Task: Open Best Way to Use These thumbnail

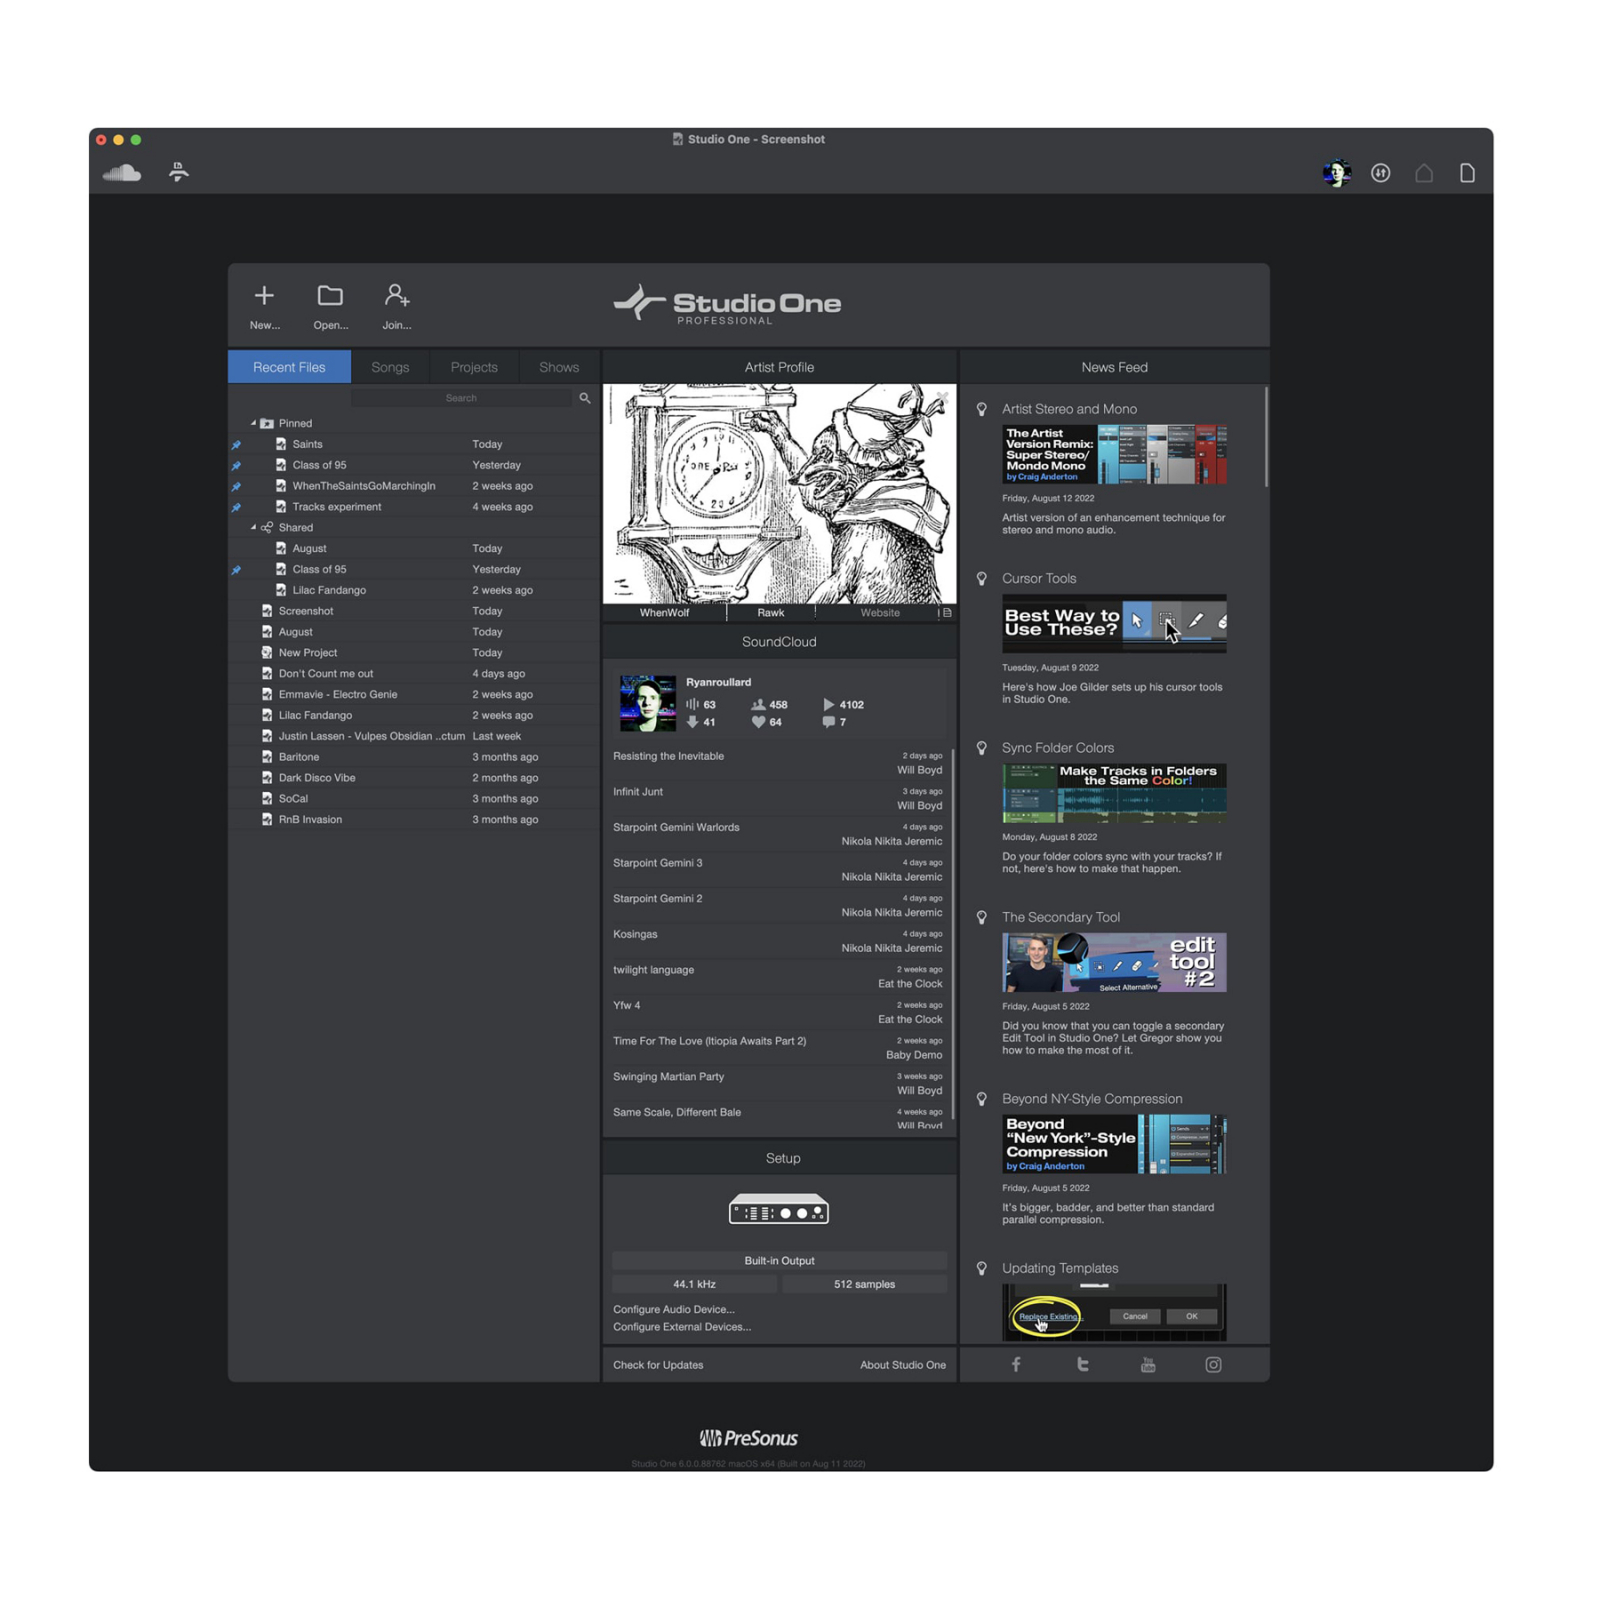Action: point(1114,623)
